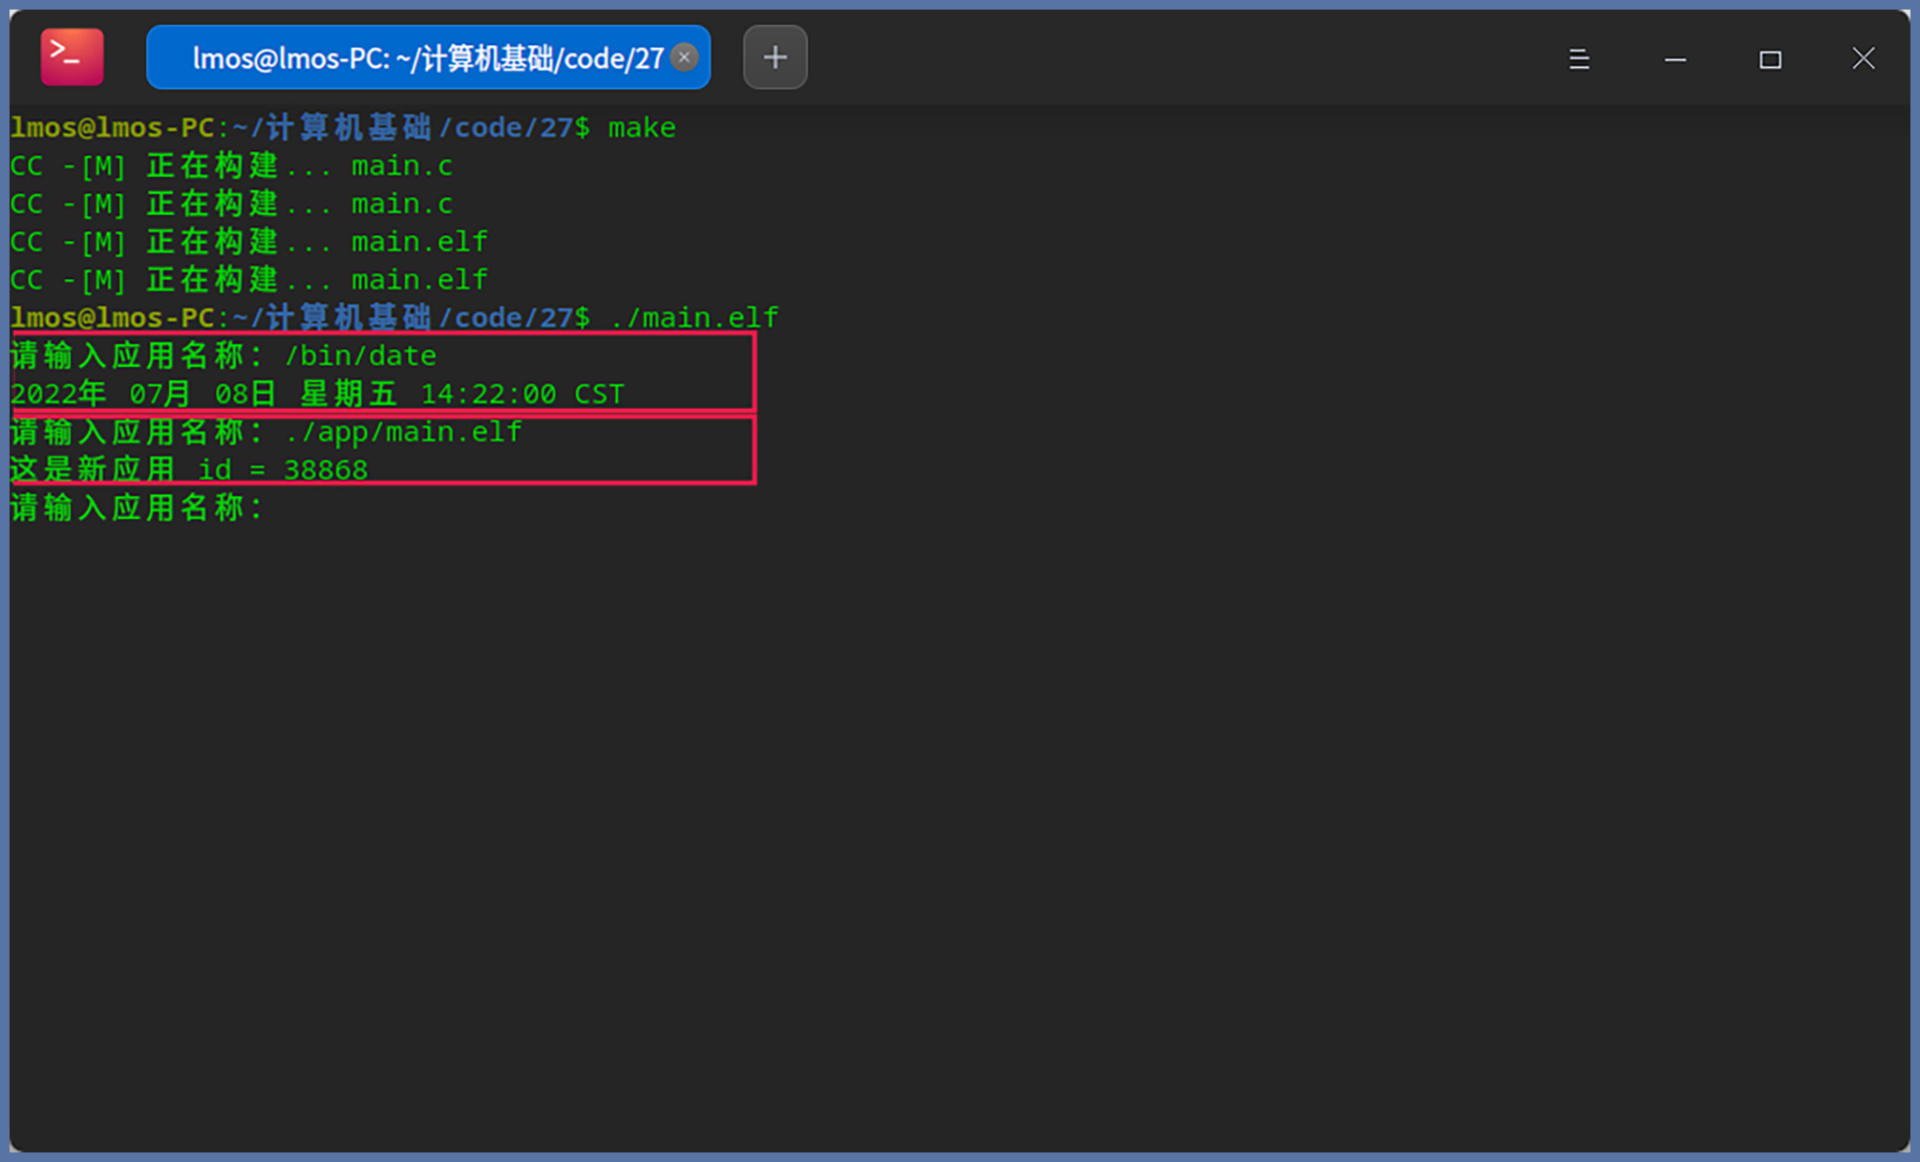Minimize the terminal window
The width and height of the screenshot is (1920, 1162).
(x=1675, y=59)
